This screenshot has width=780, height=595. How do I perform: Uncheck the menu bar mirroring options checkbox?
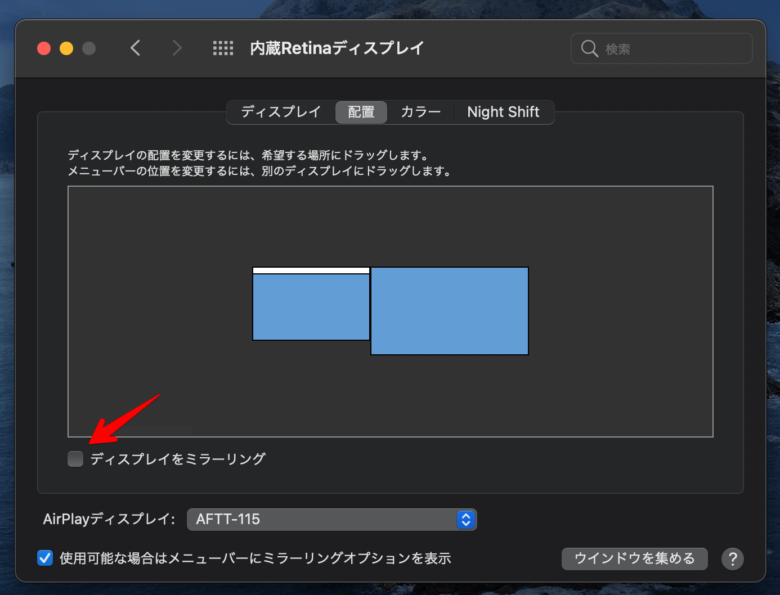[45, 558]
